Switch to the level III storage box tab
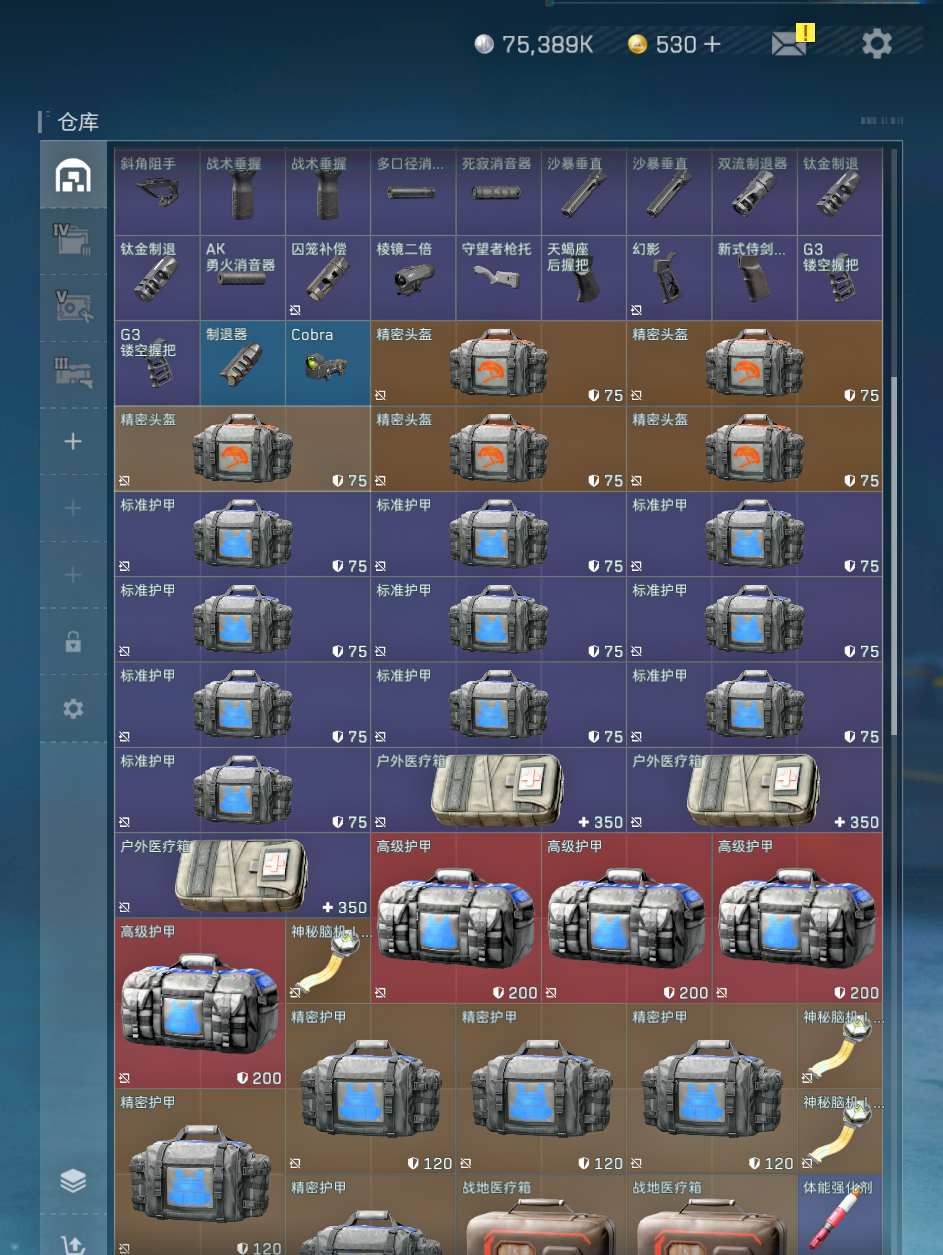943x1255 pixels. point(73,374)
